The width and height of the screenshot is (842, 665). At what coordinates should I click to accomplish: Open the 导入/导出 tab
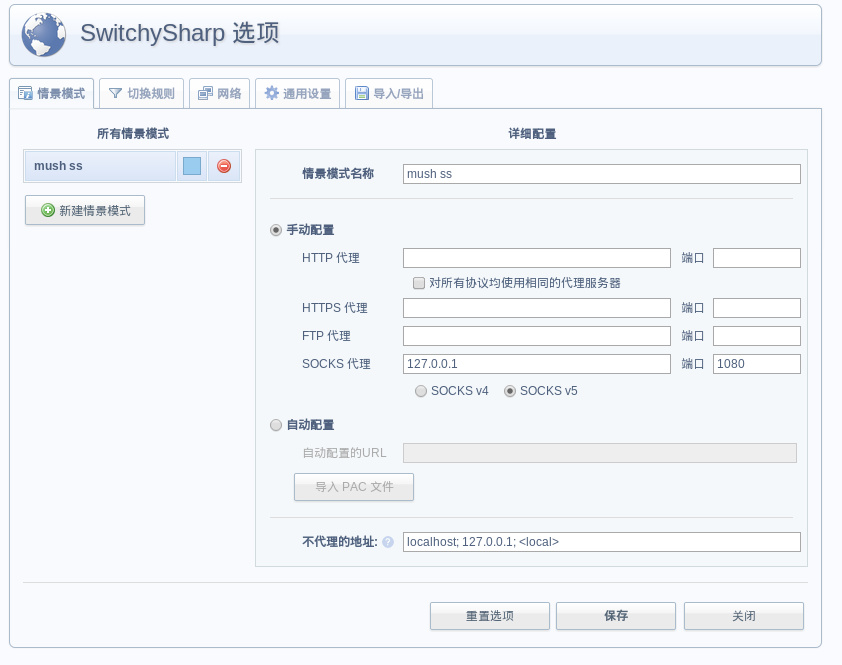coord(389,93)
